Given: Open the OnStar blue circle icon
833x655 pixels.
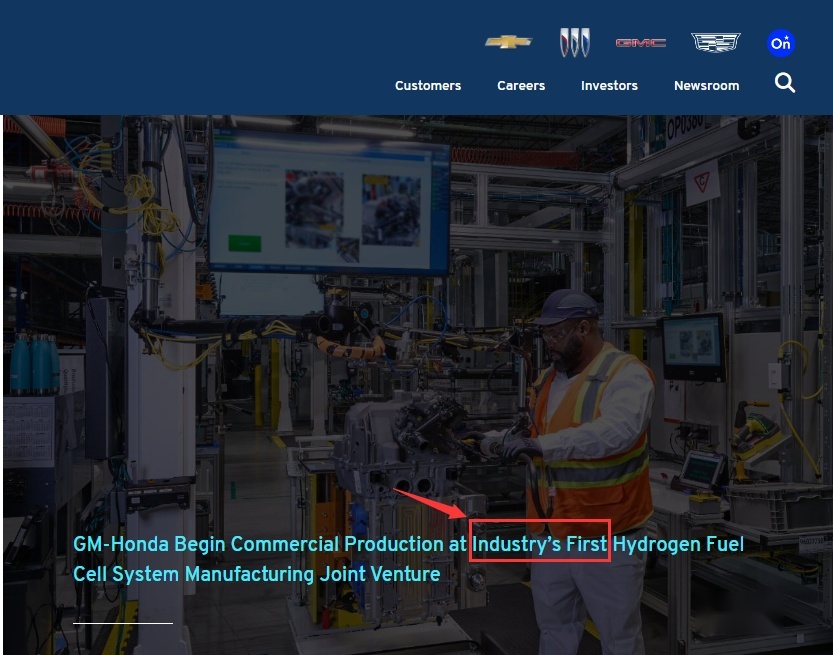Looking at the screenshot, I should pyautogui.click(x=780, y=43).
